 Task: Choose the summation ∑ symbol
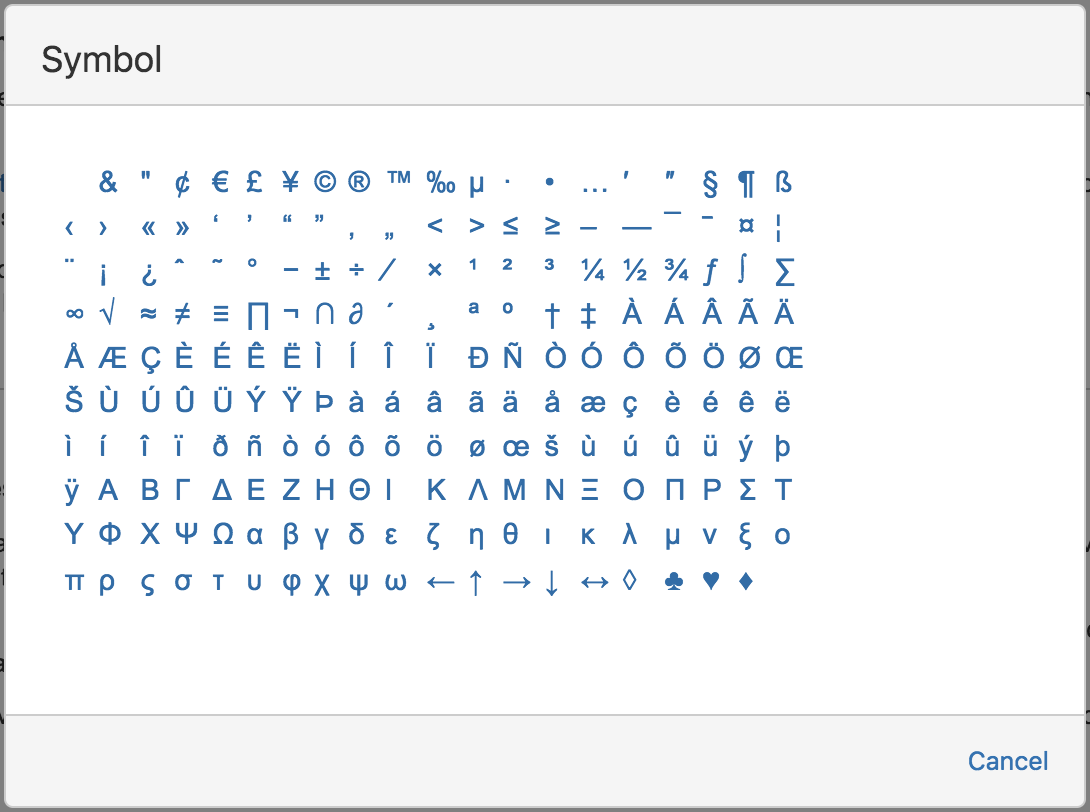tap(784, 271)
